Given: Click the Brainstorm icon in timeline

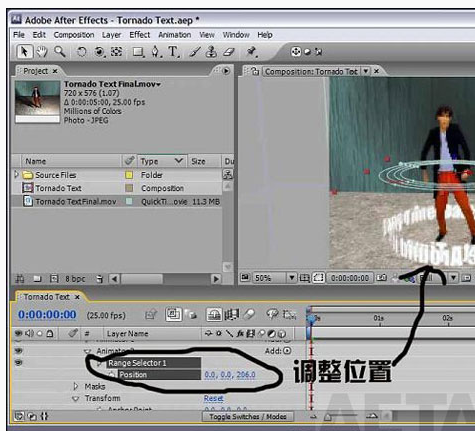Looking at the screenshot, I should coord(272,314).
